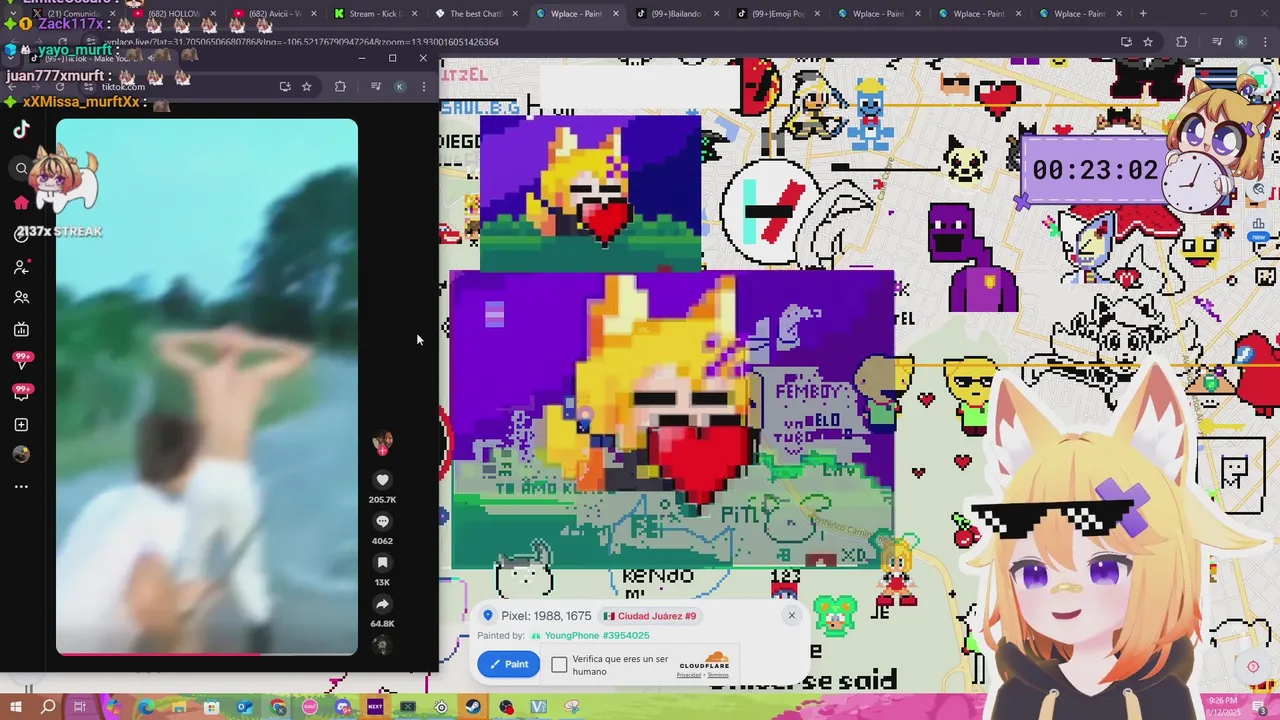Click the Upload plus icon in the TikTok sidebar
The width and height of the screenshot is (1280, 720).
pyautogui.click(x=21, y=425)
